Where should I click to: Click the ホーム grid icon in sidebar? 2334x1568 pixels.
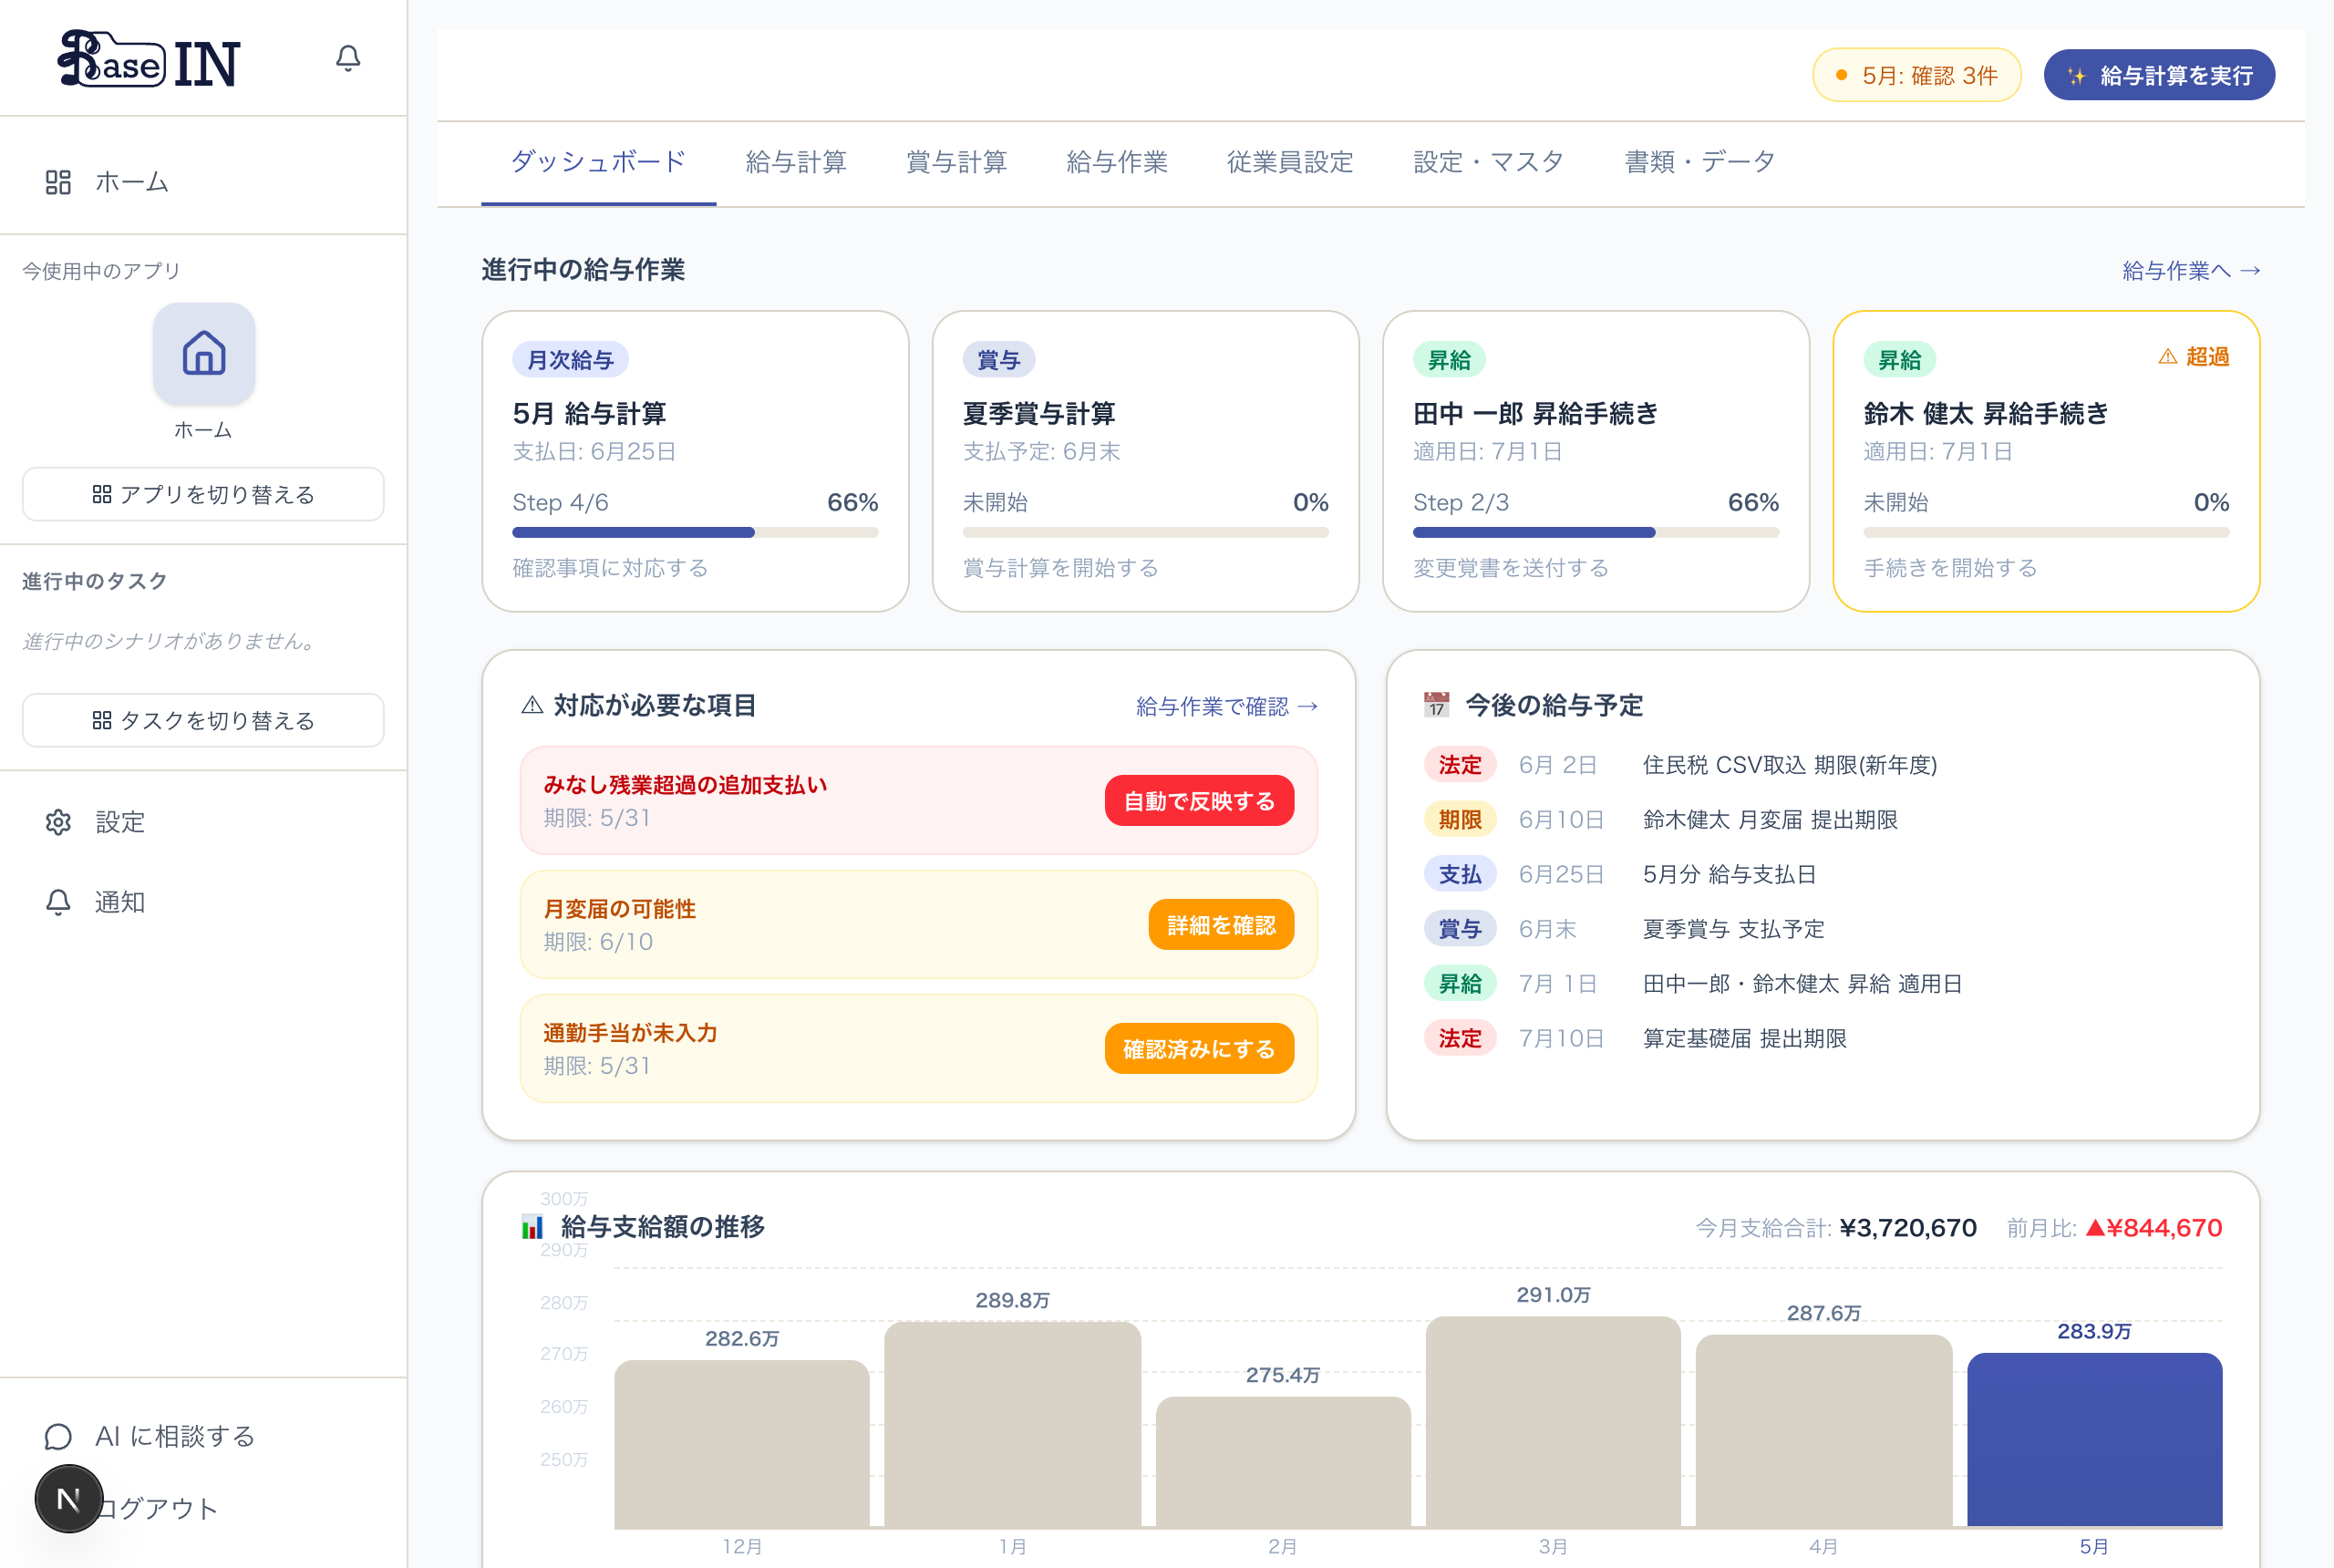pos(58,182)
